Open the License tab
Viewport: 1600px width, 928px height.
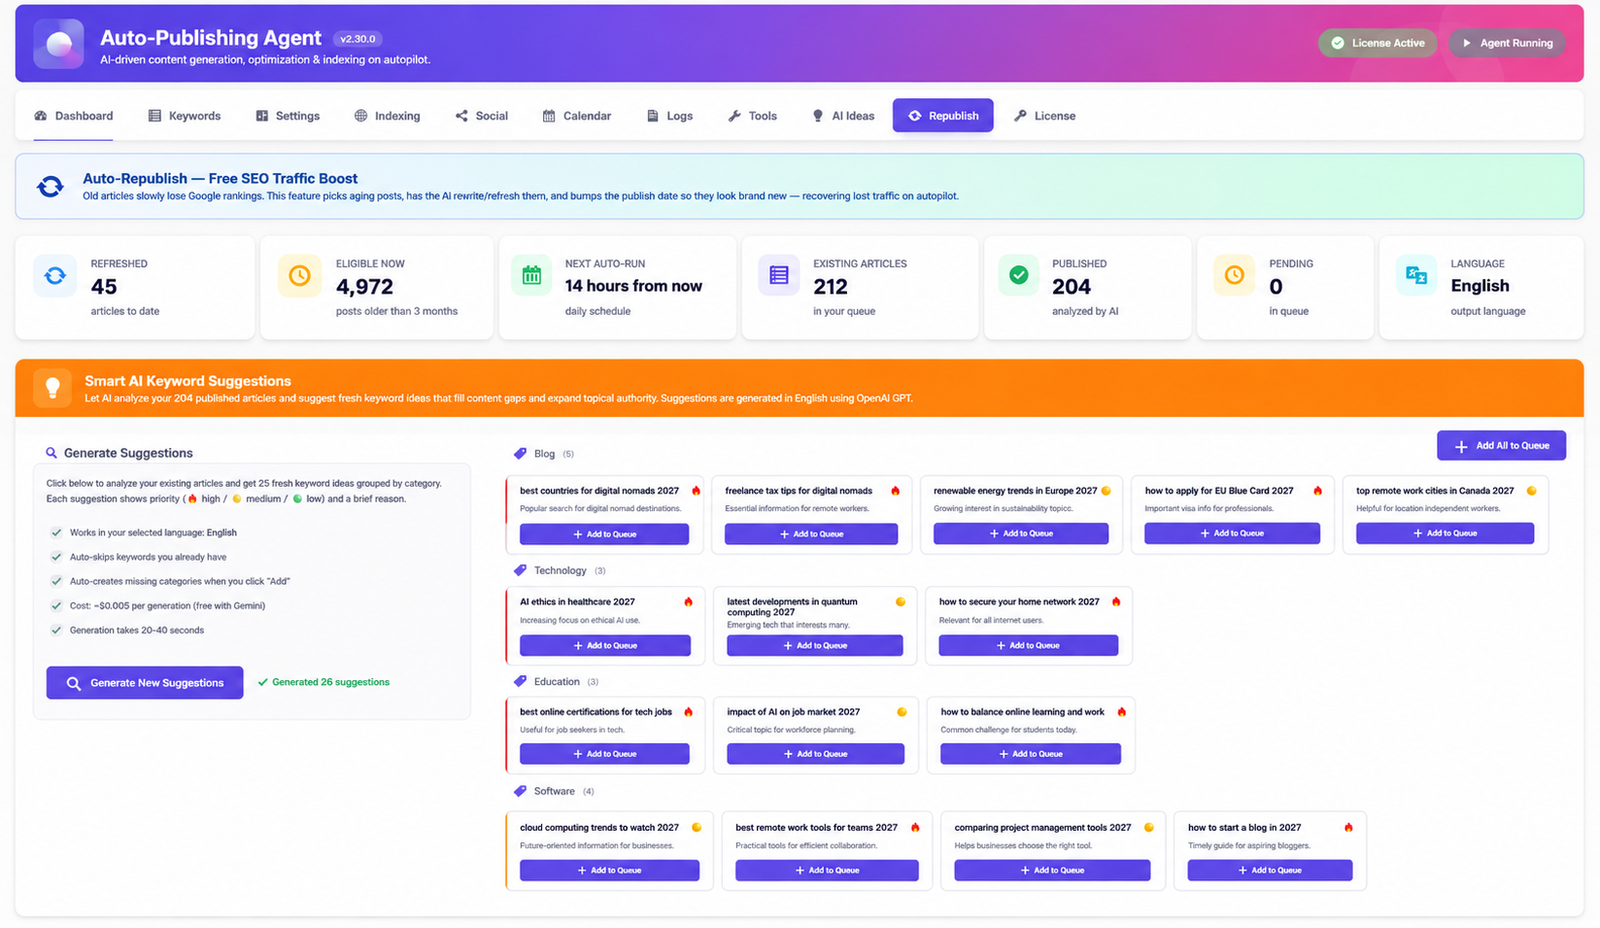pyautogui.click(x=1045, y=116)
